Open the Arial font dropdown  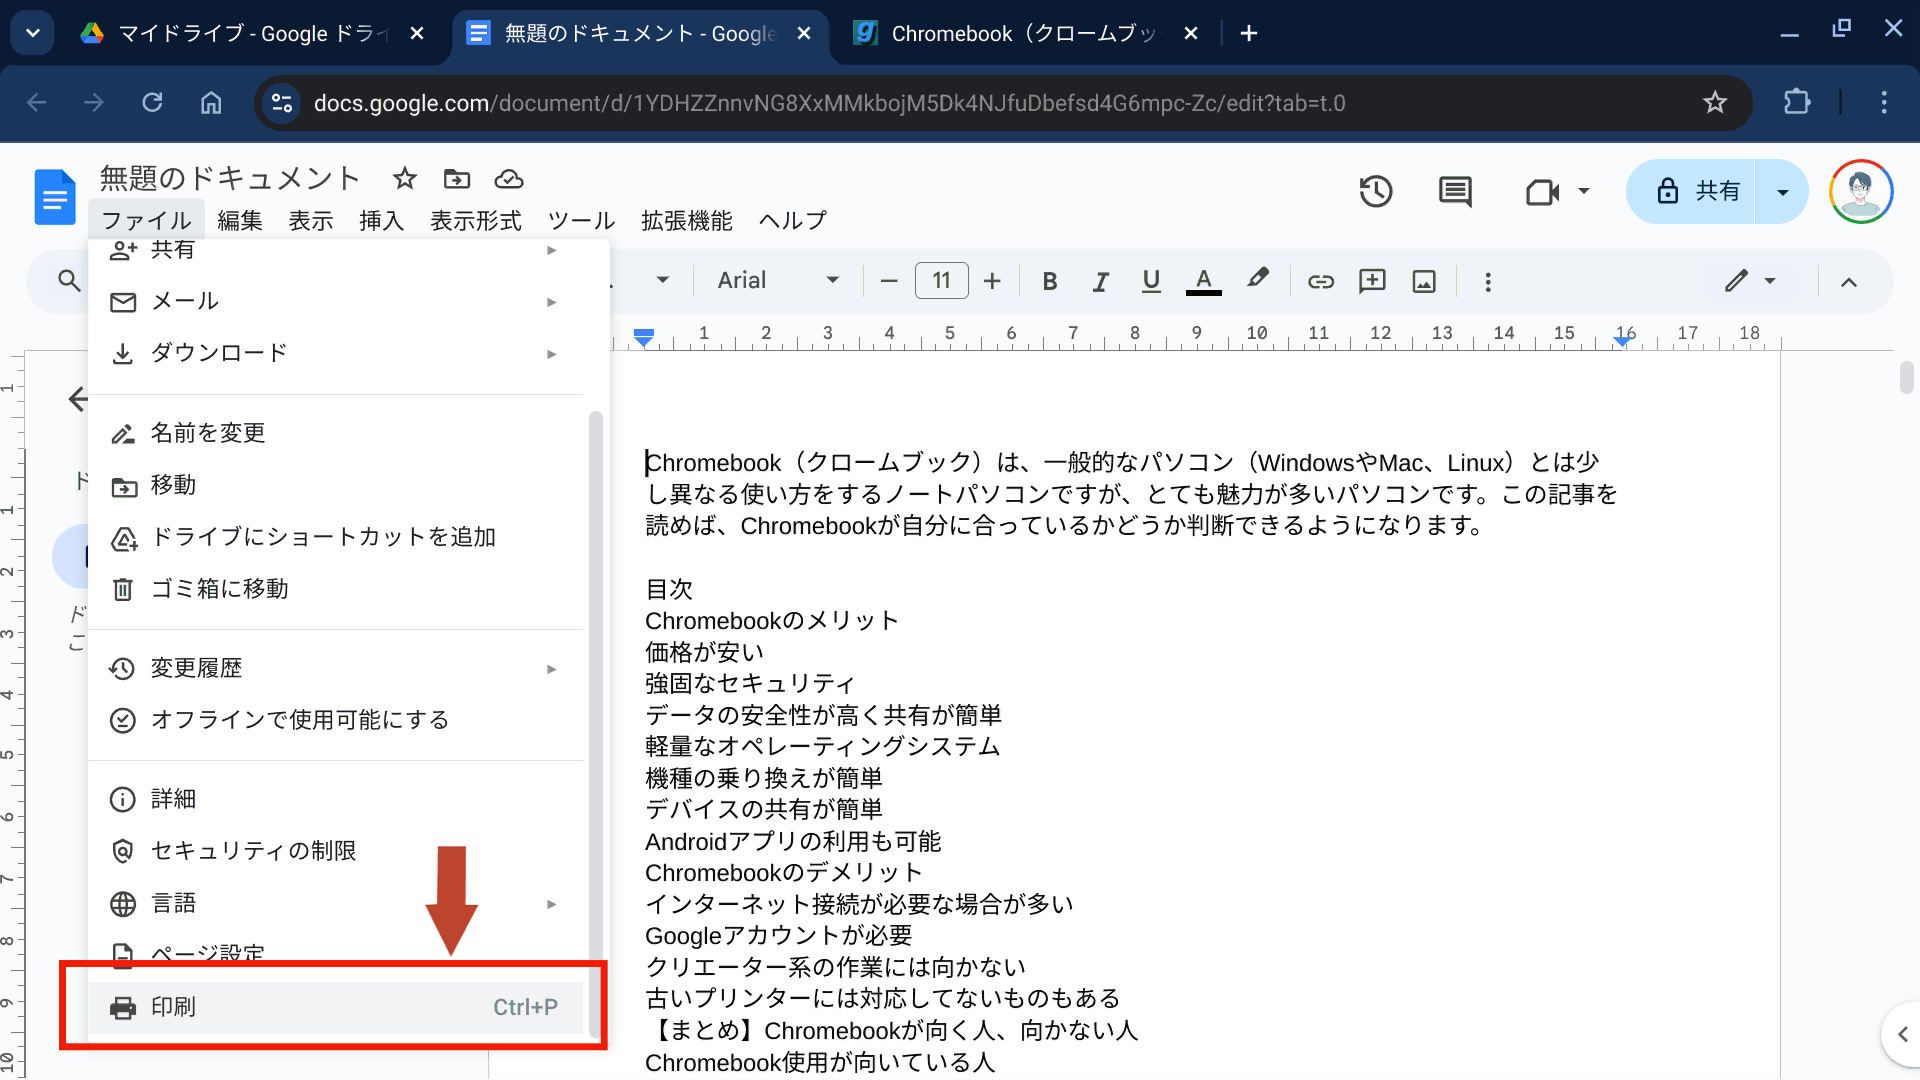click(778, 281)
